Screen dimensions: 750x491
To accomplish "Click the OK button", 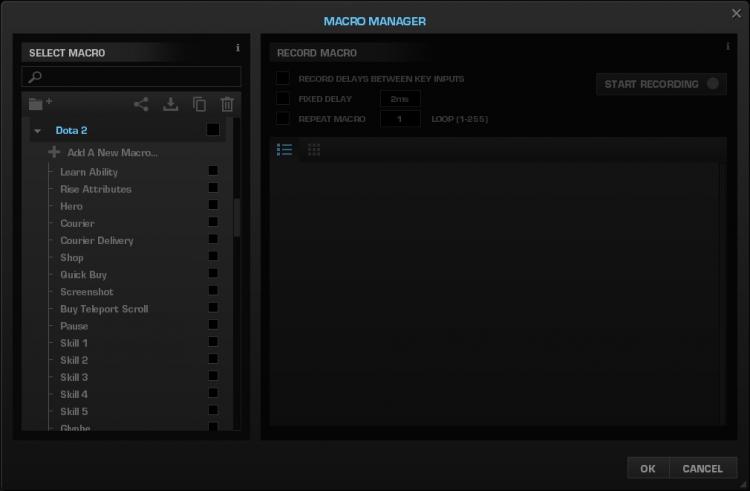I will click(x=648, y=469).
